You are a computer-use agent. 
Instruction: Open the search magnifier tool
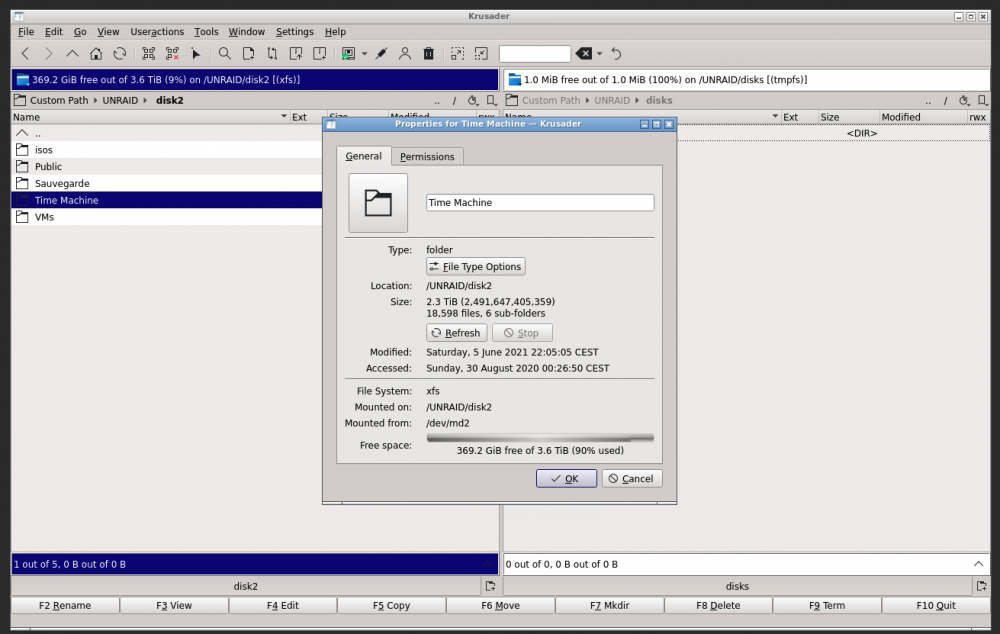click(224, 54)
